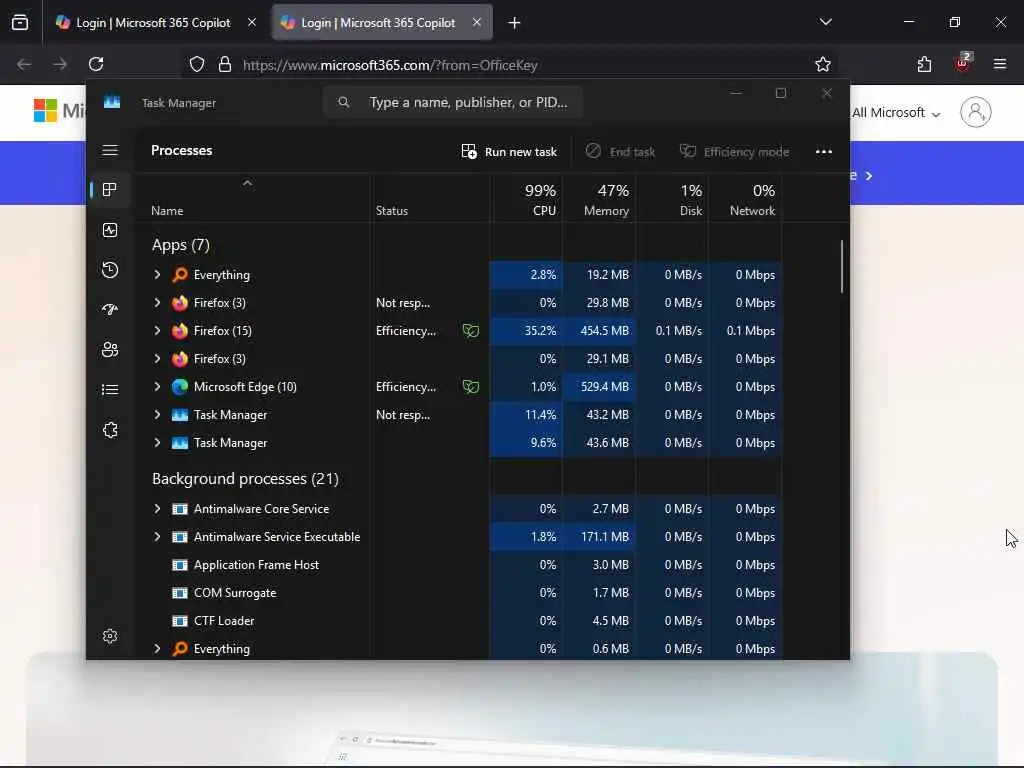Click the 454.5 MB memory cell

tap(599, 331)
